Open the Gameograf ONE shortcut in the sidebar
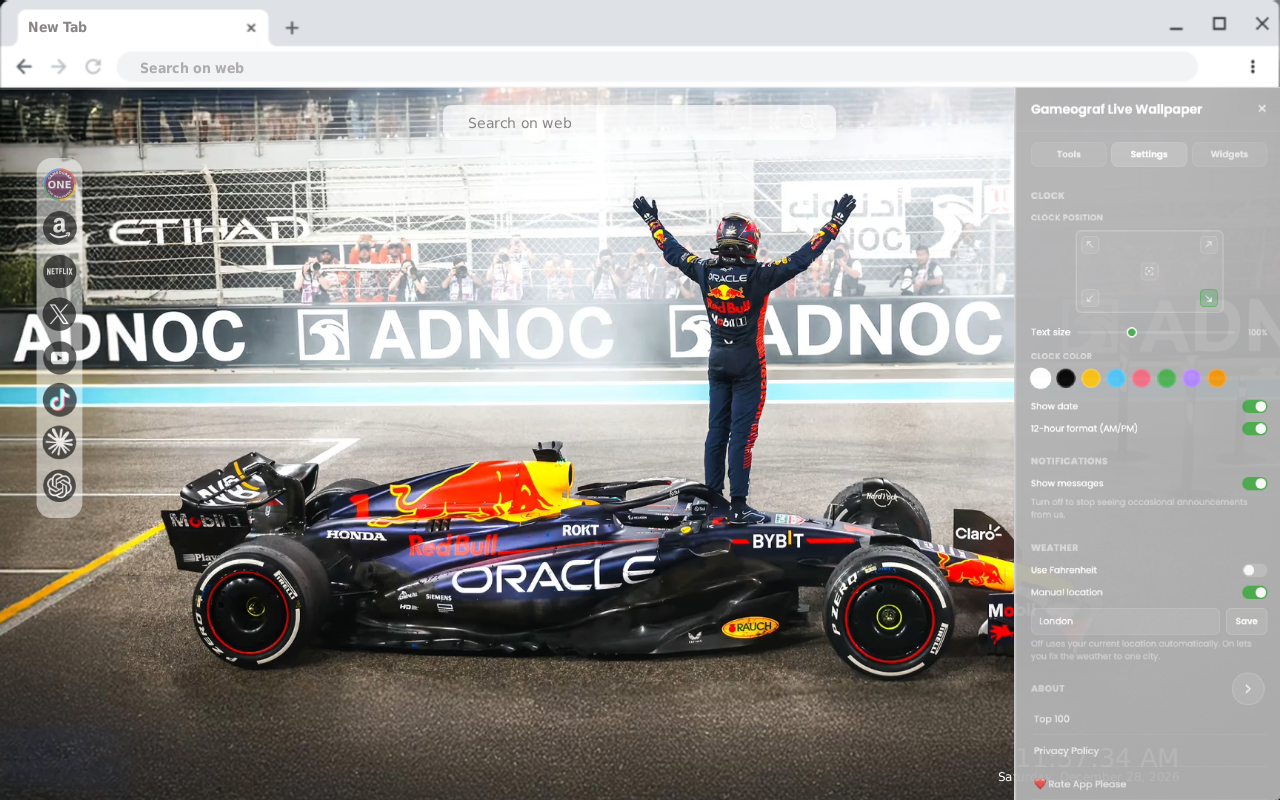Screen dimensions: 1280x800 point(60,184)
